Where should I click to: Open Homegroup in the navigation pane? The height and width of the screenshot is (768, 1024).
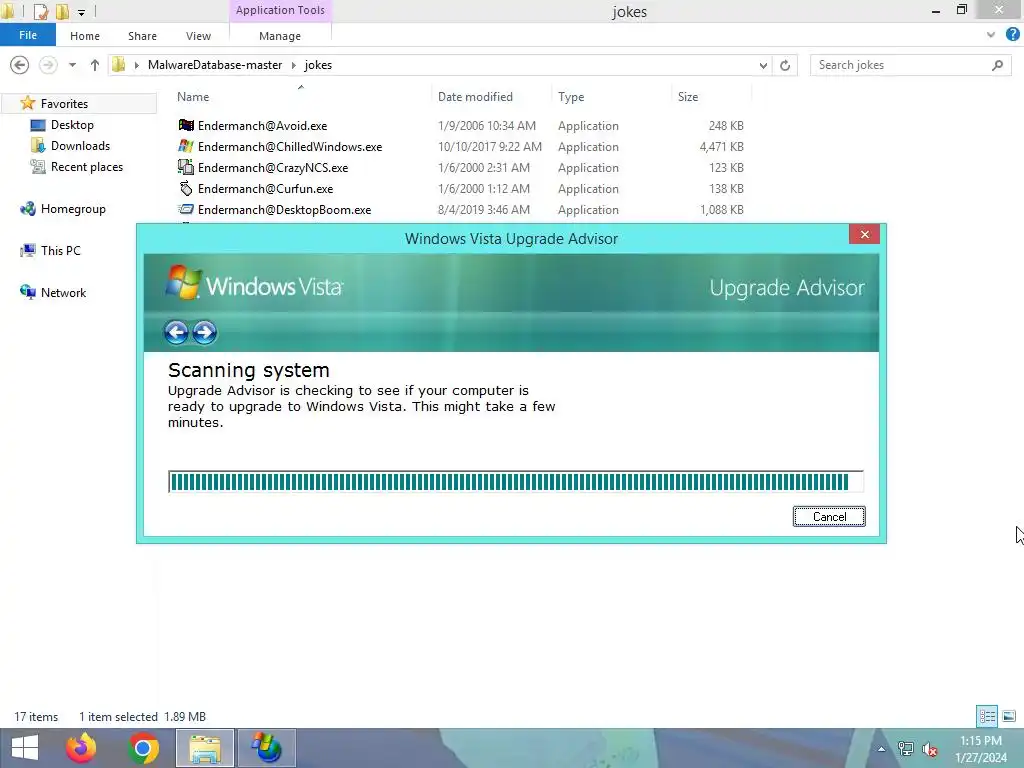click(73, 208)
